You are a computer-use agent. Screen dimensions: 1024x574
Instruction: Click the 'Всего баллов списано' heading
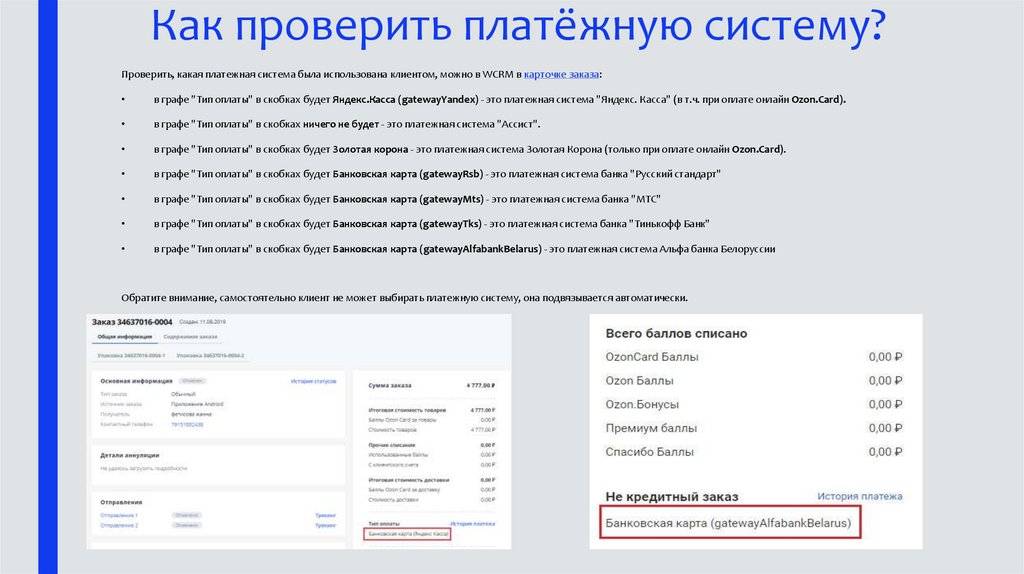tap(676, 333)
